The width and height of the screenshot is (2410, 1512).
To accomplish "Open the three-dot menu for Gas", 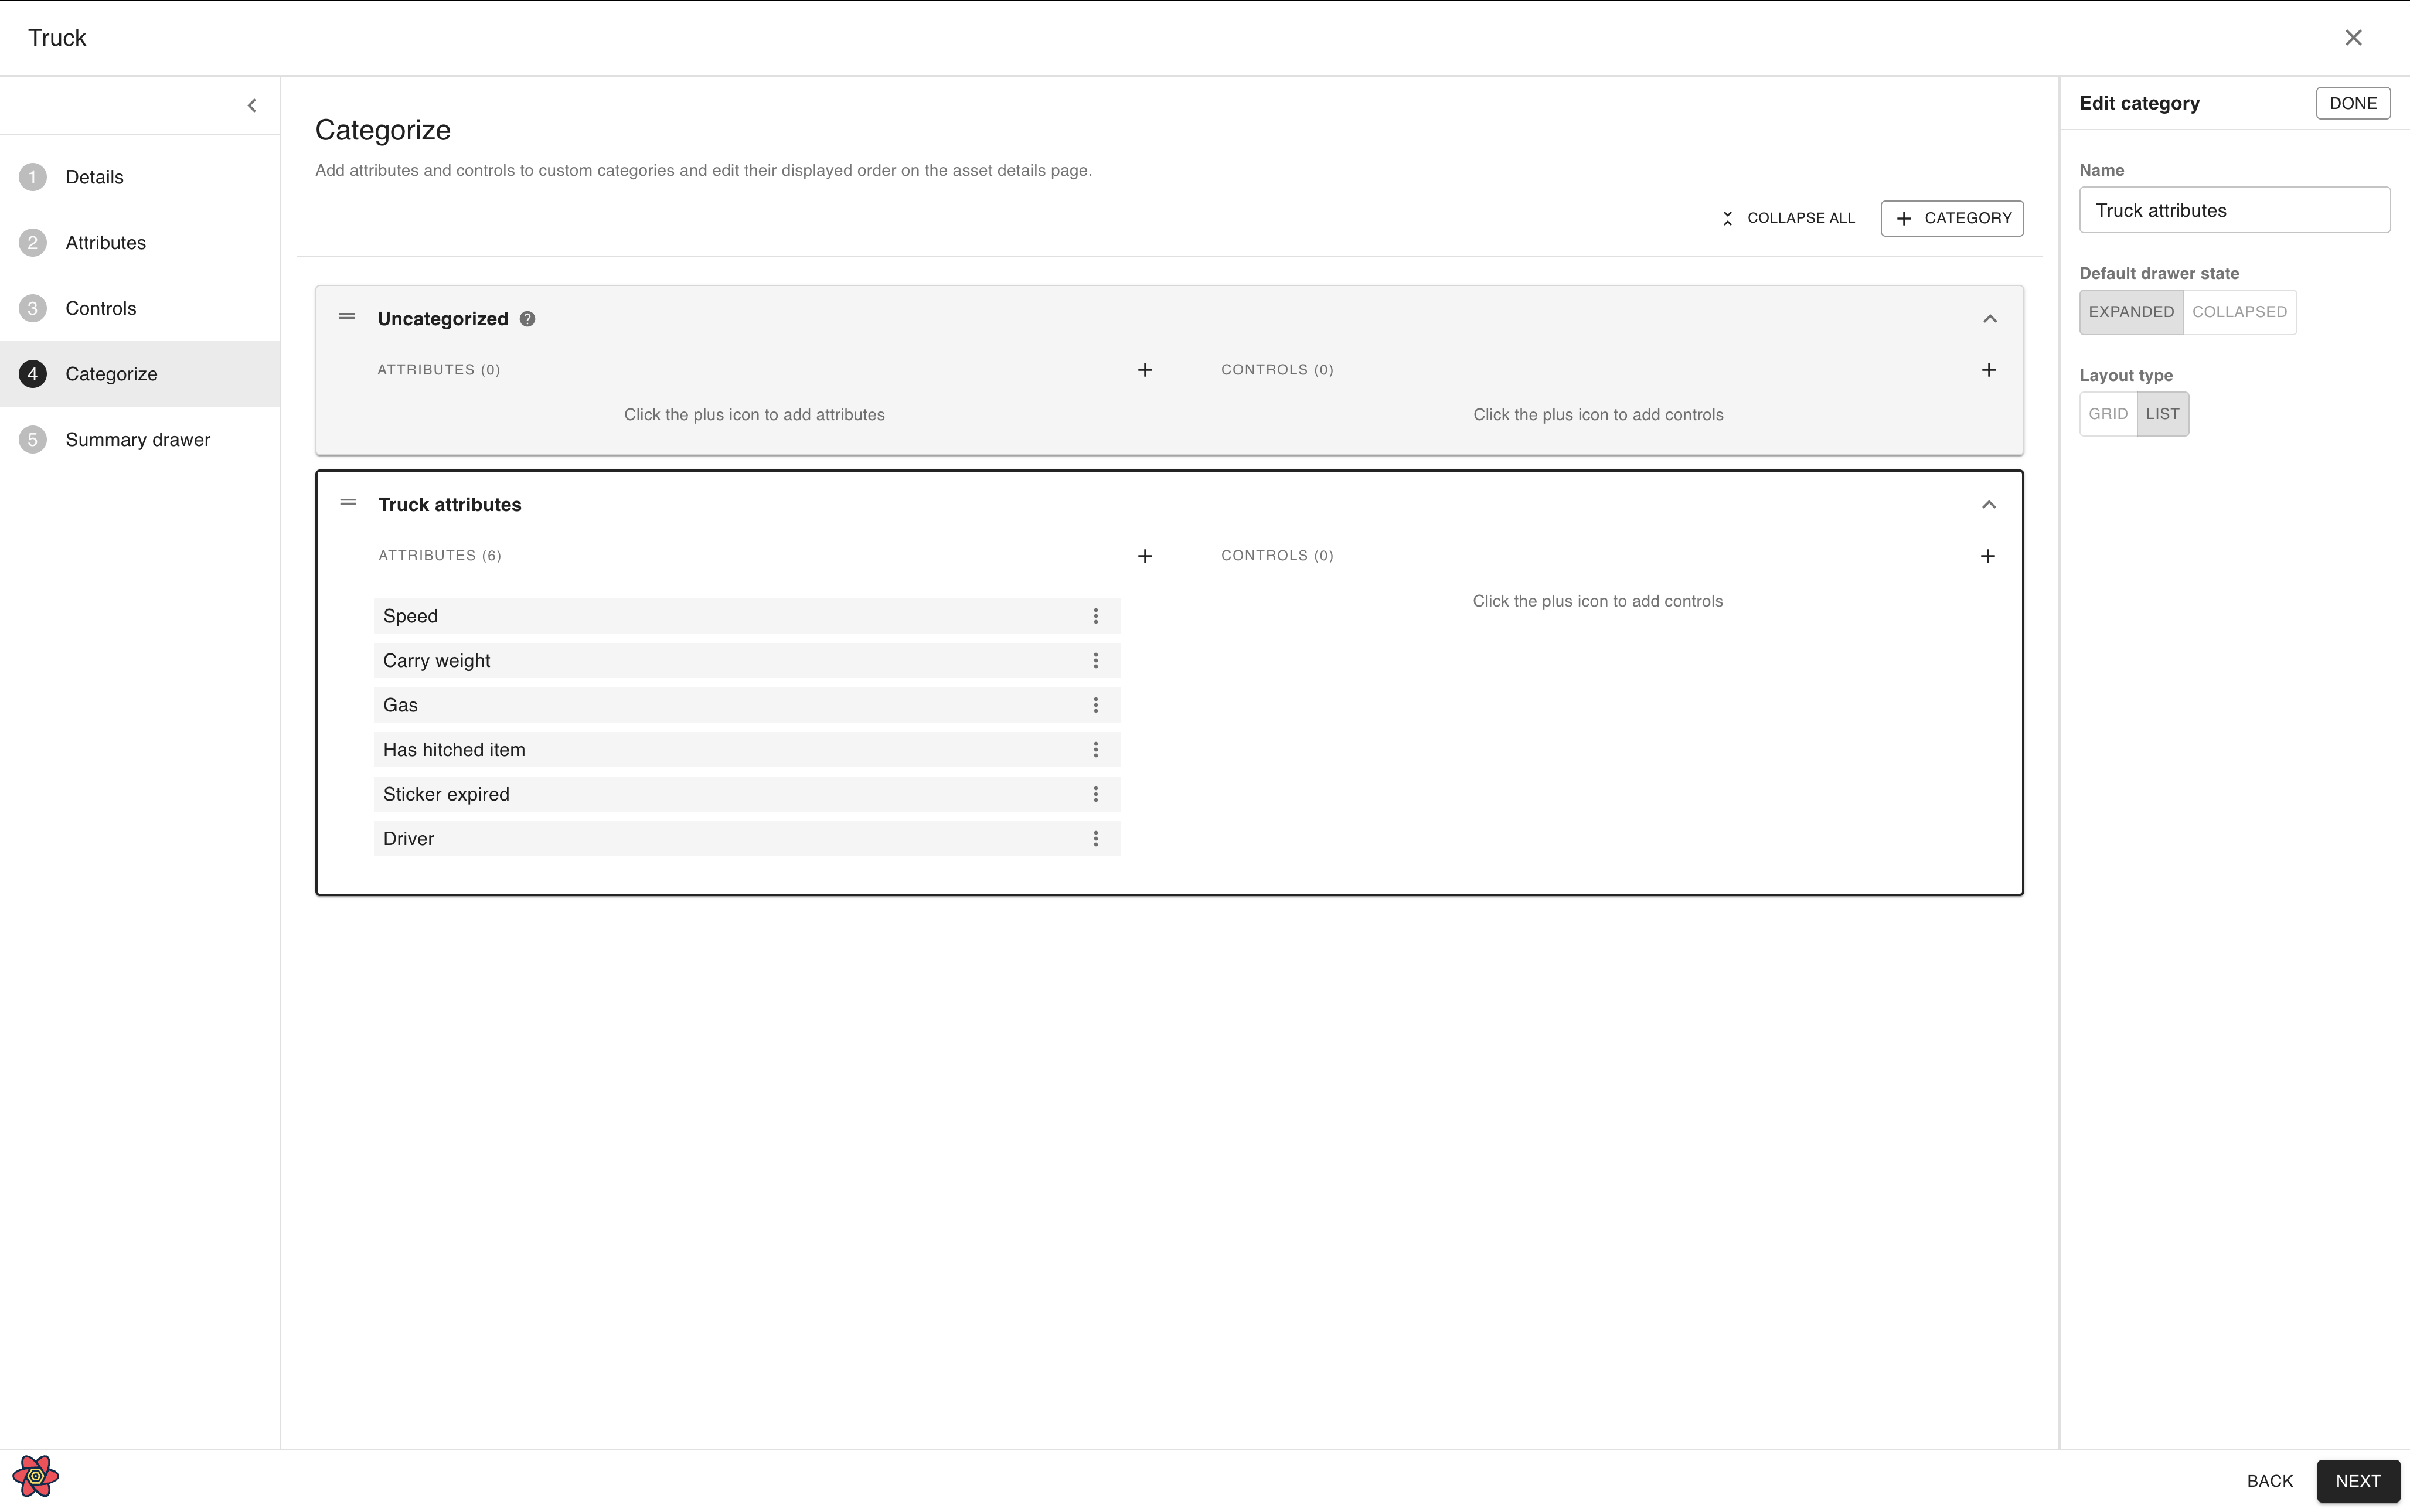I will [x=1095, y=705].
